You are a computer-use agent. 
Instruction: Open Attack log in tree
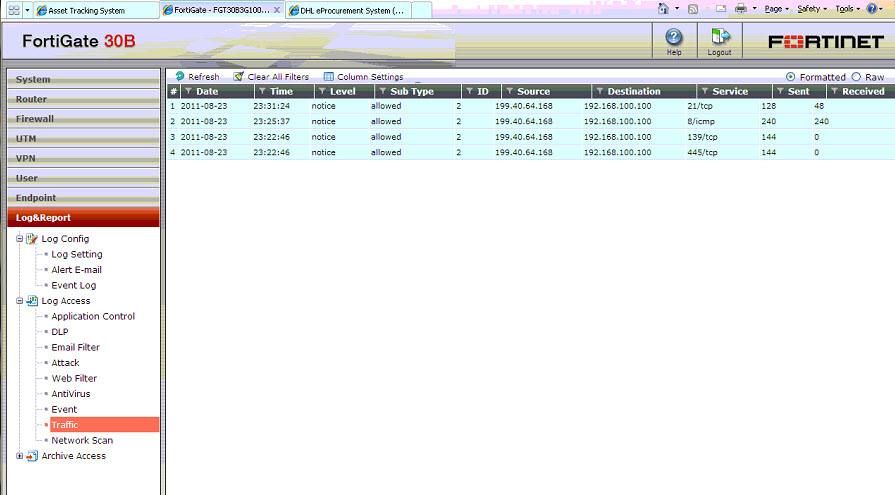(65, 363)
